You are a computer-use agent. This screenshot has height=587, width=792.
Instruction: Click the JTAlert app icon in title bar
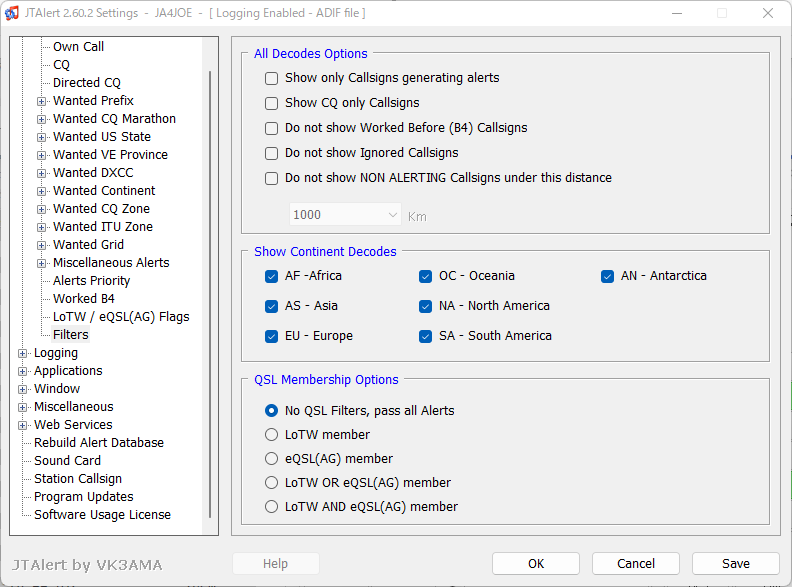(x=12, y=13)
